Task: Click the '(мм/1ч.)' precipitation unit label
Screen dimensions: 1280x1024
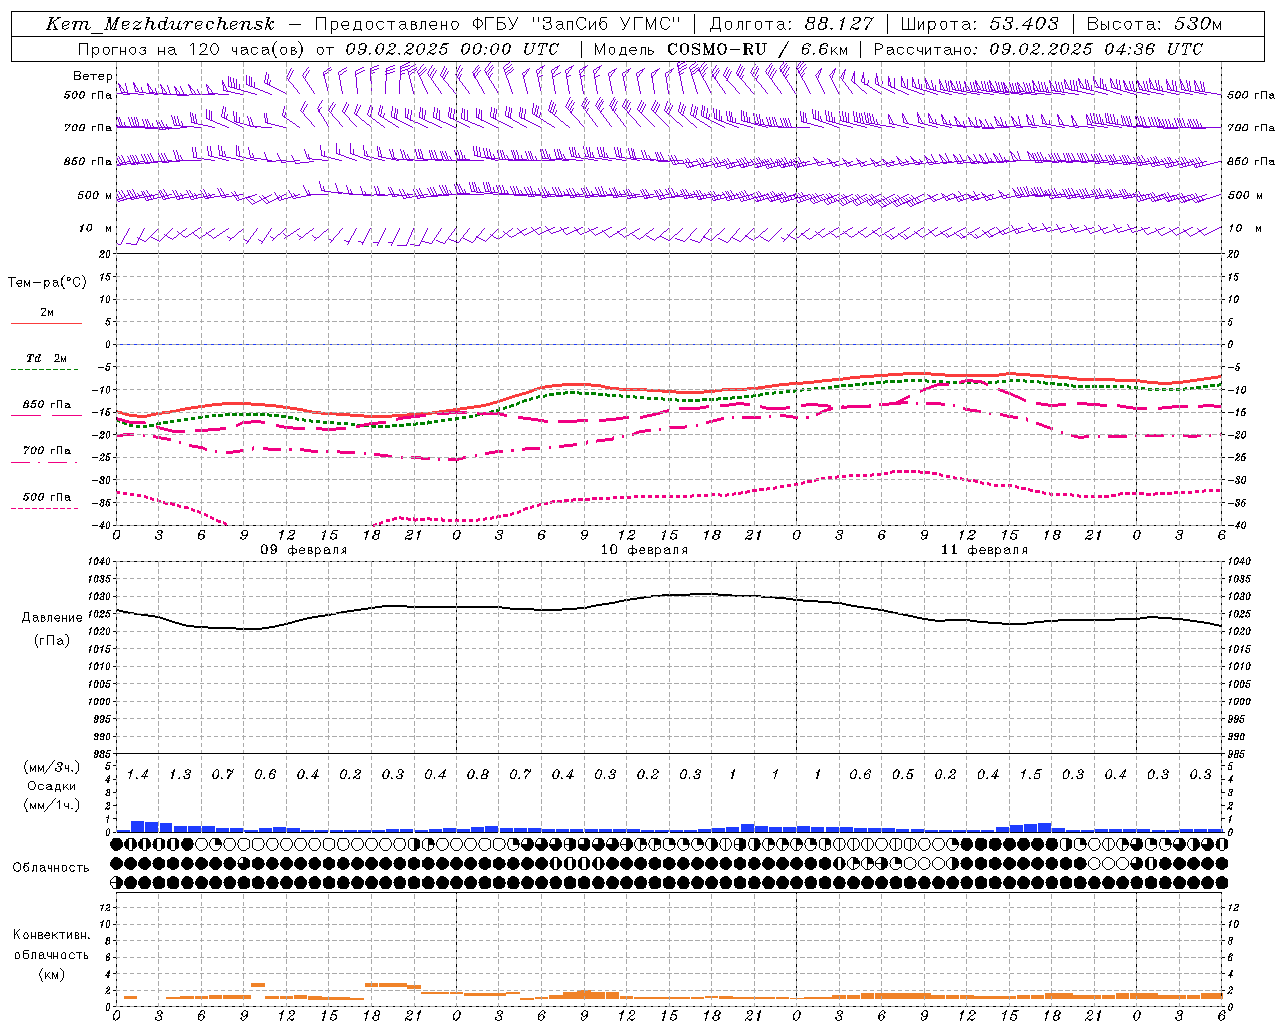Action: tap(50, 805)
